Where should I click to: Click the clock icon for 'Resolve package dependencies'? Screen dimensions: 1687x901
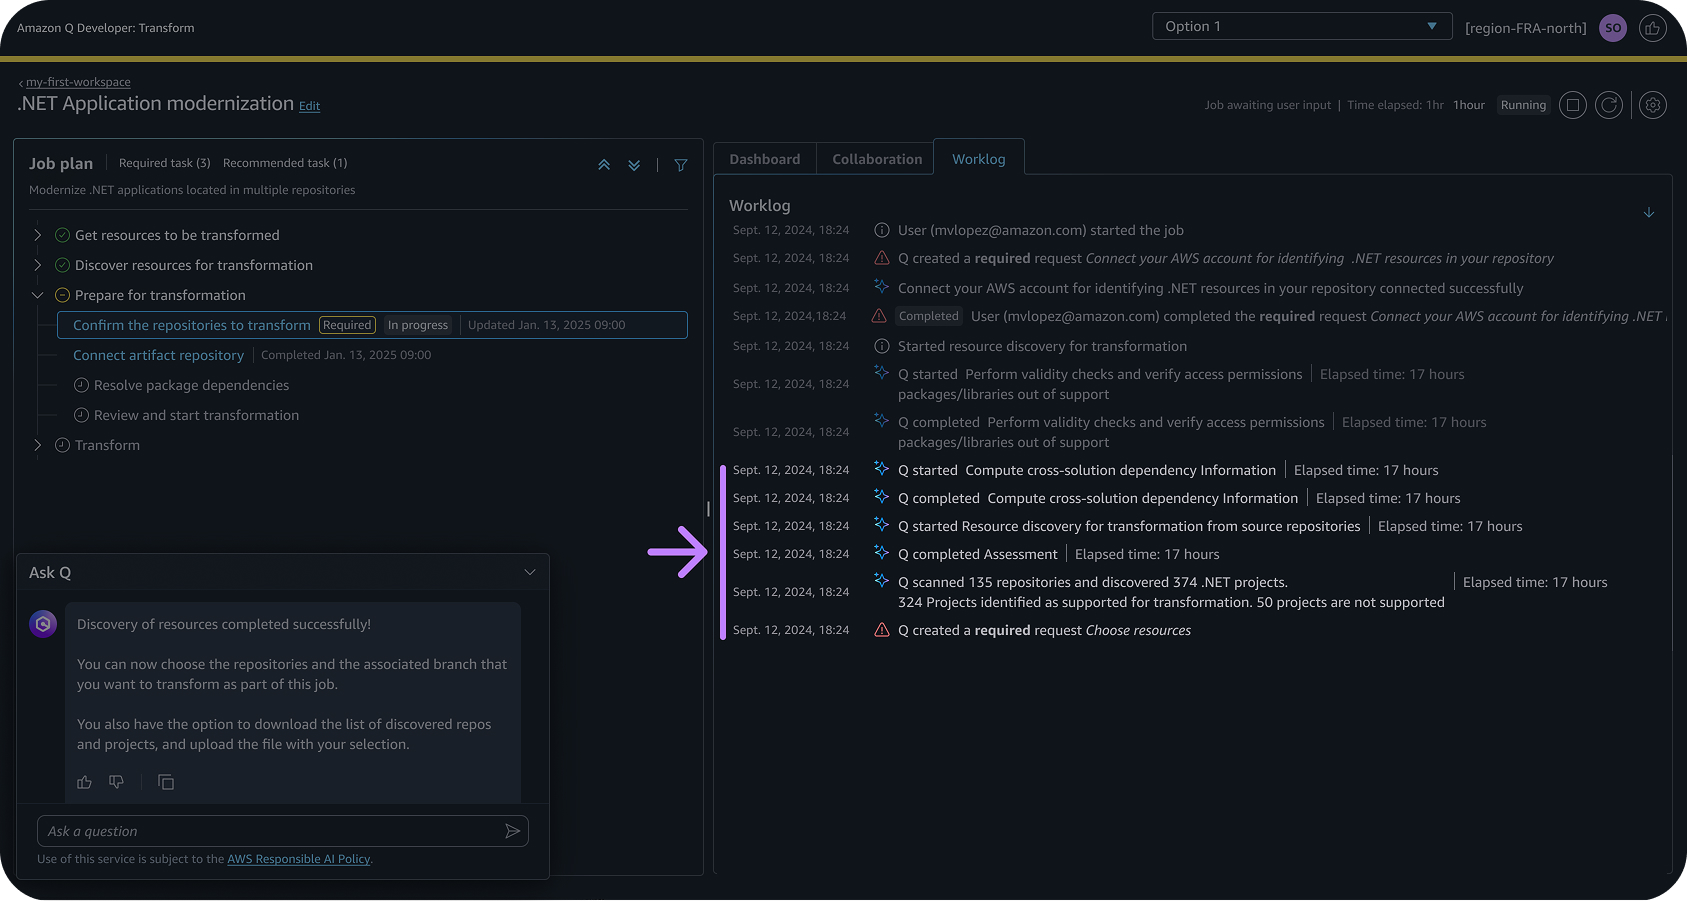81,385
